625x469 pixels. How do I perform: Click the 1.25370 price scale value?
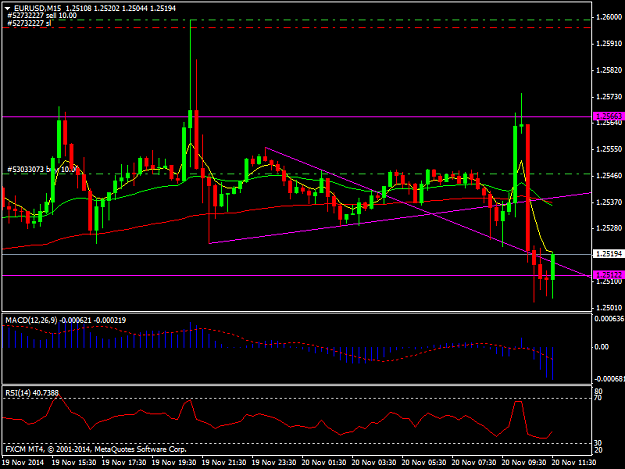[609, 202]
